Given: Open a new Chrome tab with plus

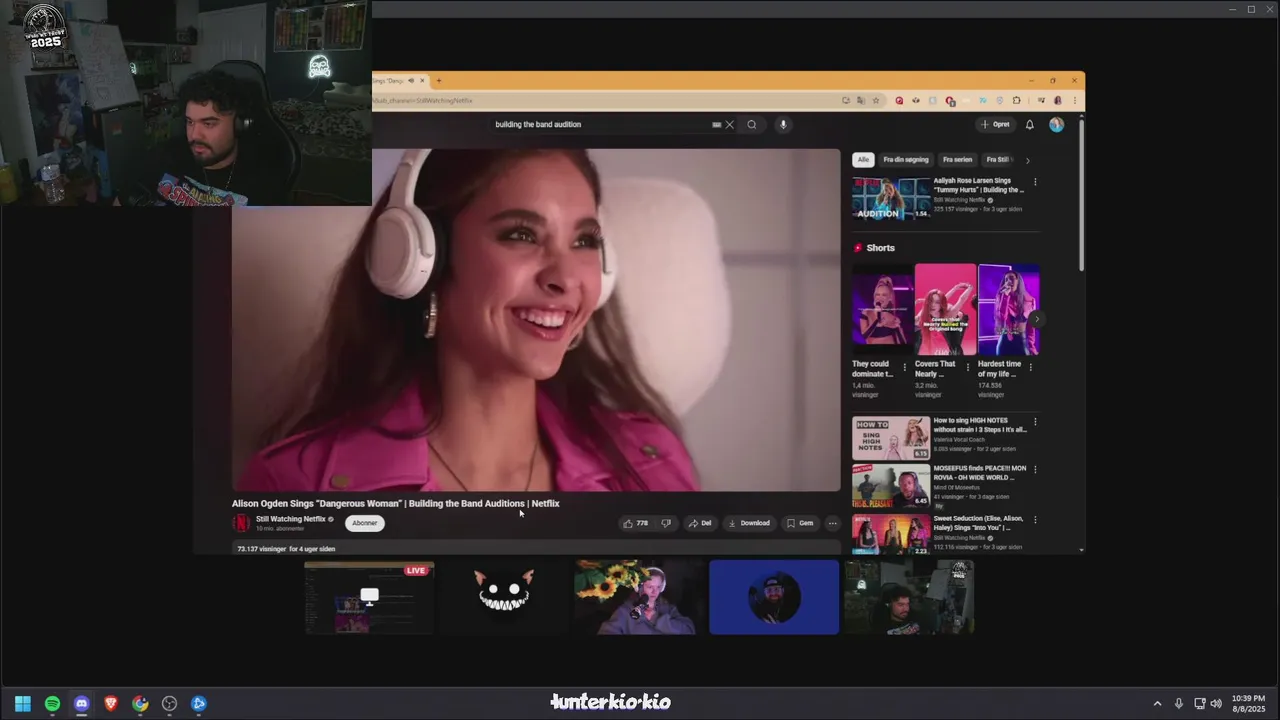Looking at the screenshot, I should pyautogui.click(x=438, y=81).
